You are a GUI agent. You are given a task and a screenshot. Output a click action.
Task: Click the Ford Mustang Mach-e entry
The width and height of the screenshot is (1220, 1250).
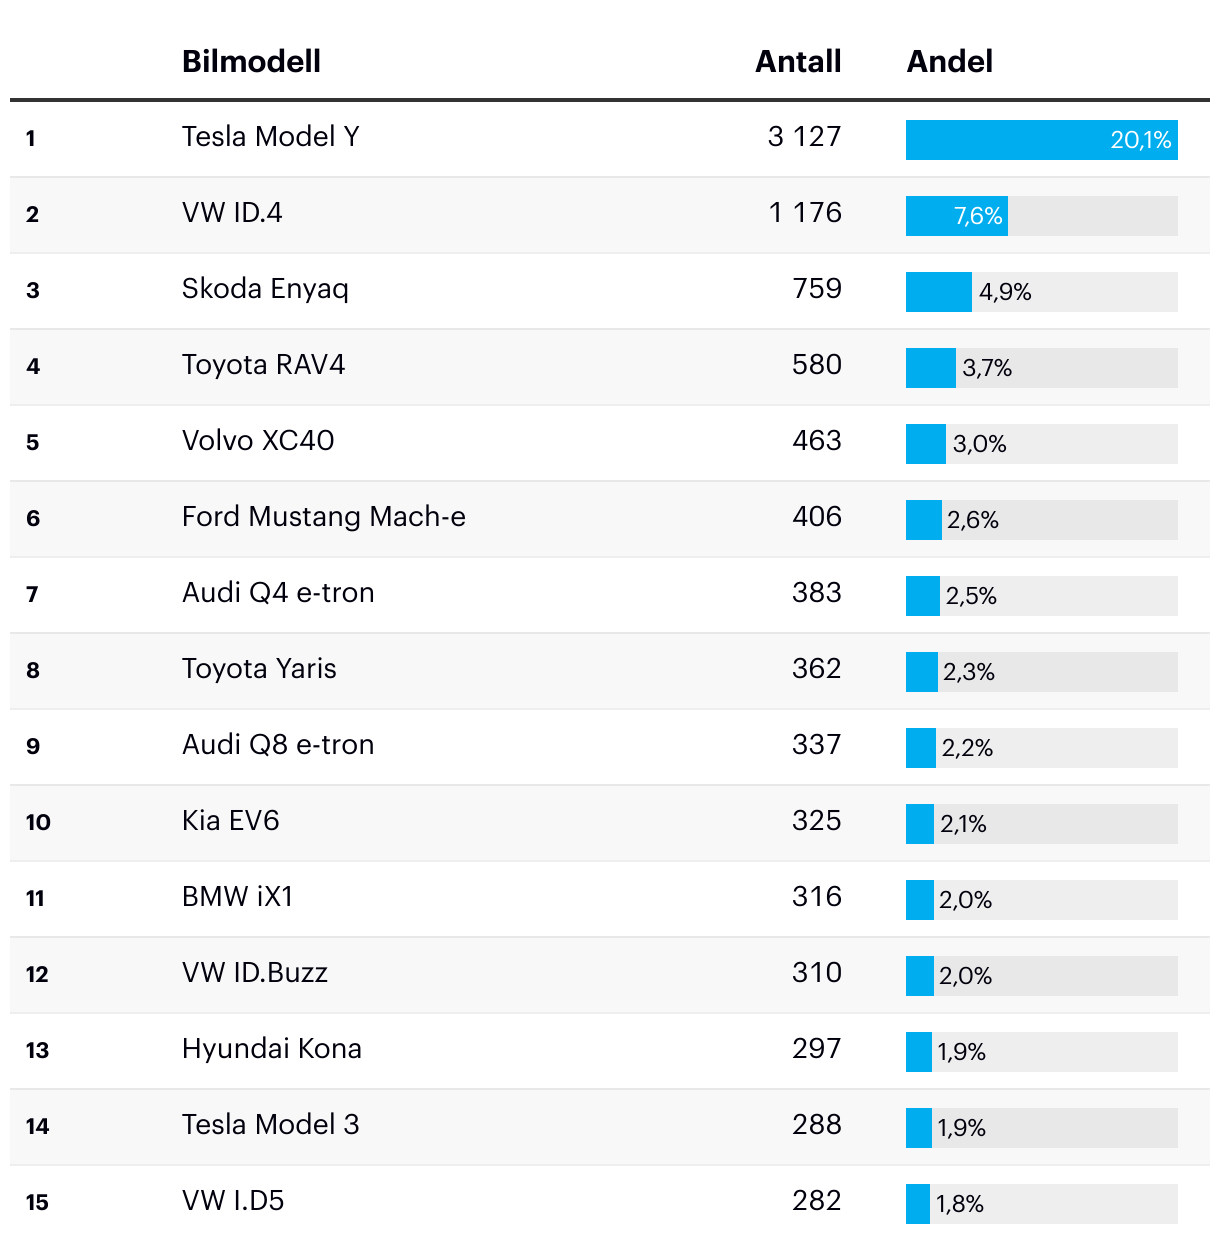pos(323,517)
